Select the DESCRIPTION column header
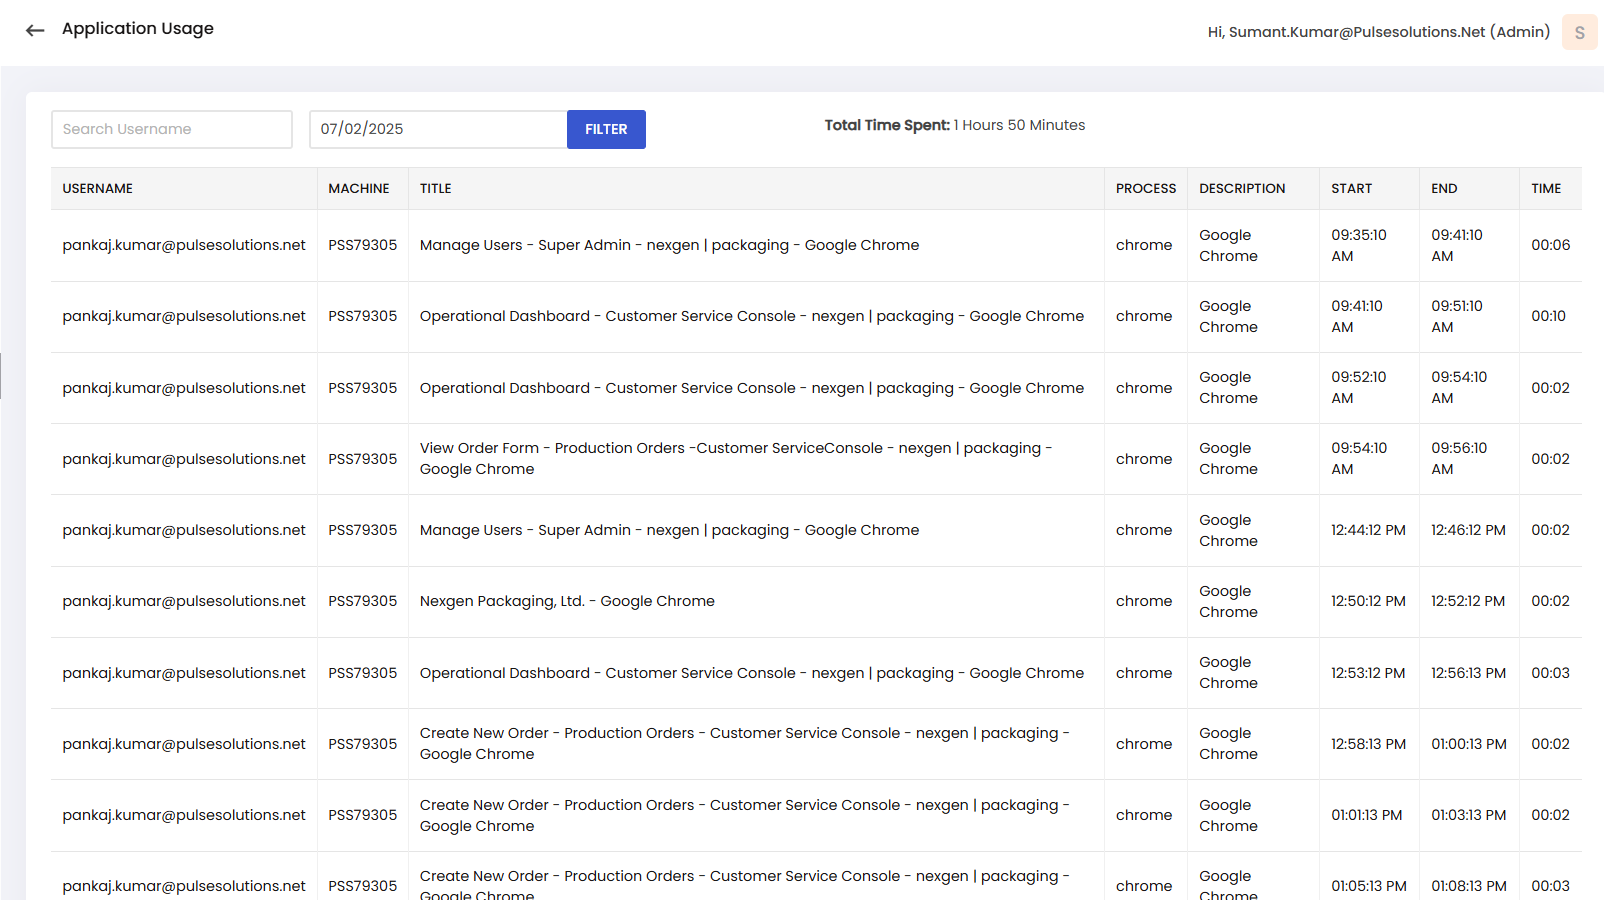Viewport: 1604px width, 900px height. [1242, 188]
